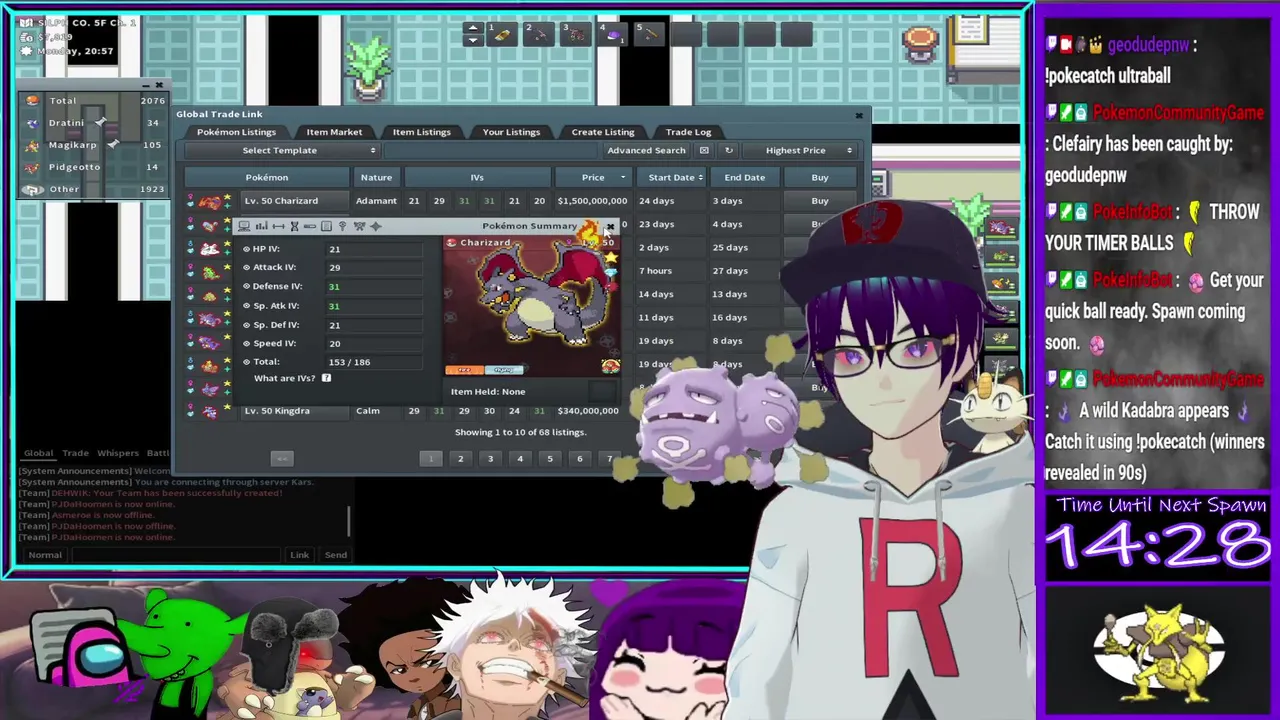Clear the search with the X box icon
This screenshot has height=720, width=1280.
pos(704,150)
